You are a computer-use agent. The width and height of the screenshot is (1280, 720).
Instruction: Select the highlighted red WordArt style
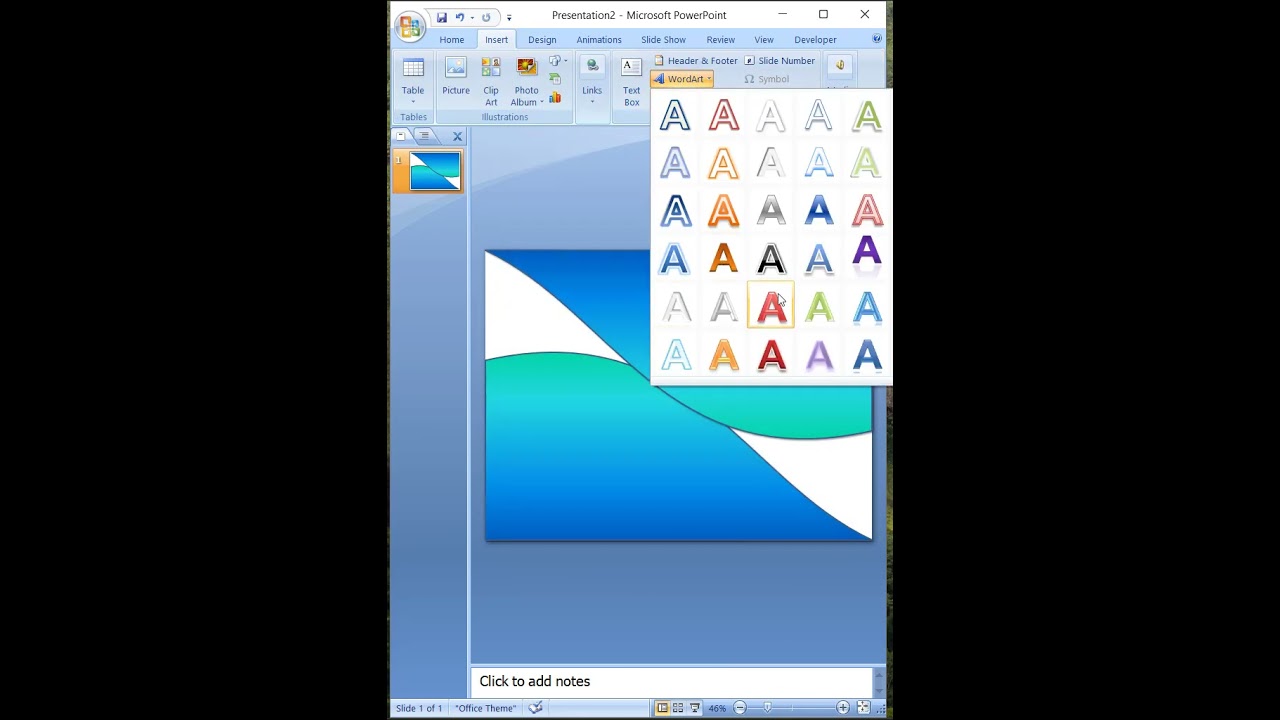(771, 306)
